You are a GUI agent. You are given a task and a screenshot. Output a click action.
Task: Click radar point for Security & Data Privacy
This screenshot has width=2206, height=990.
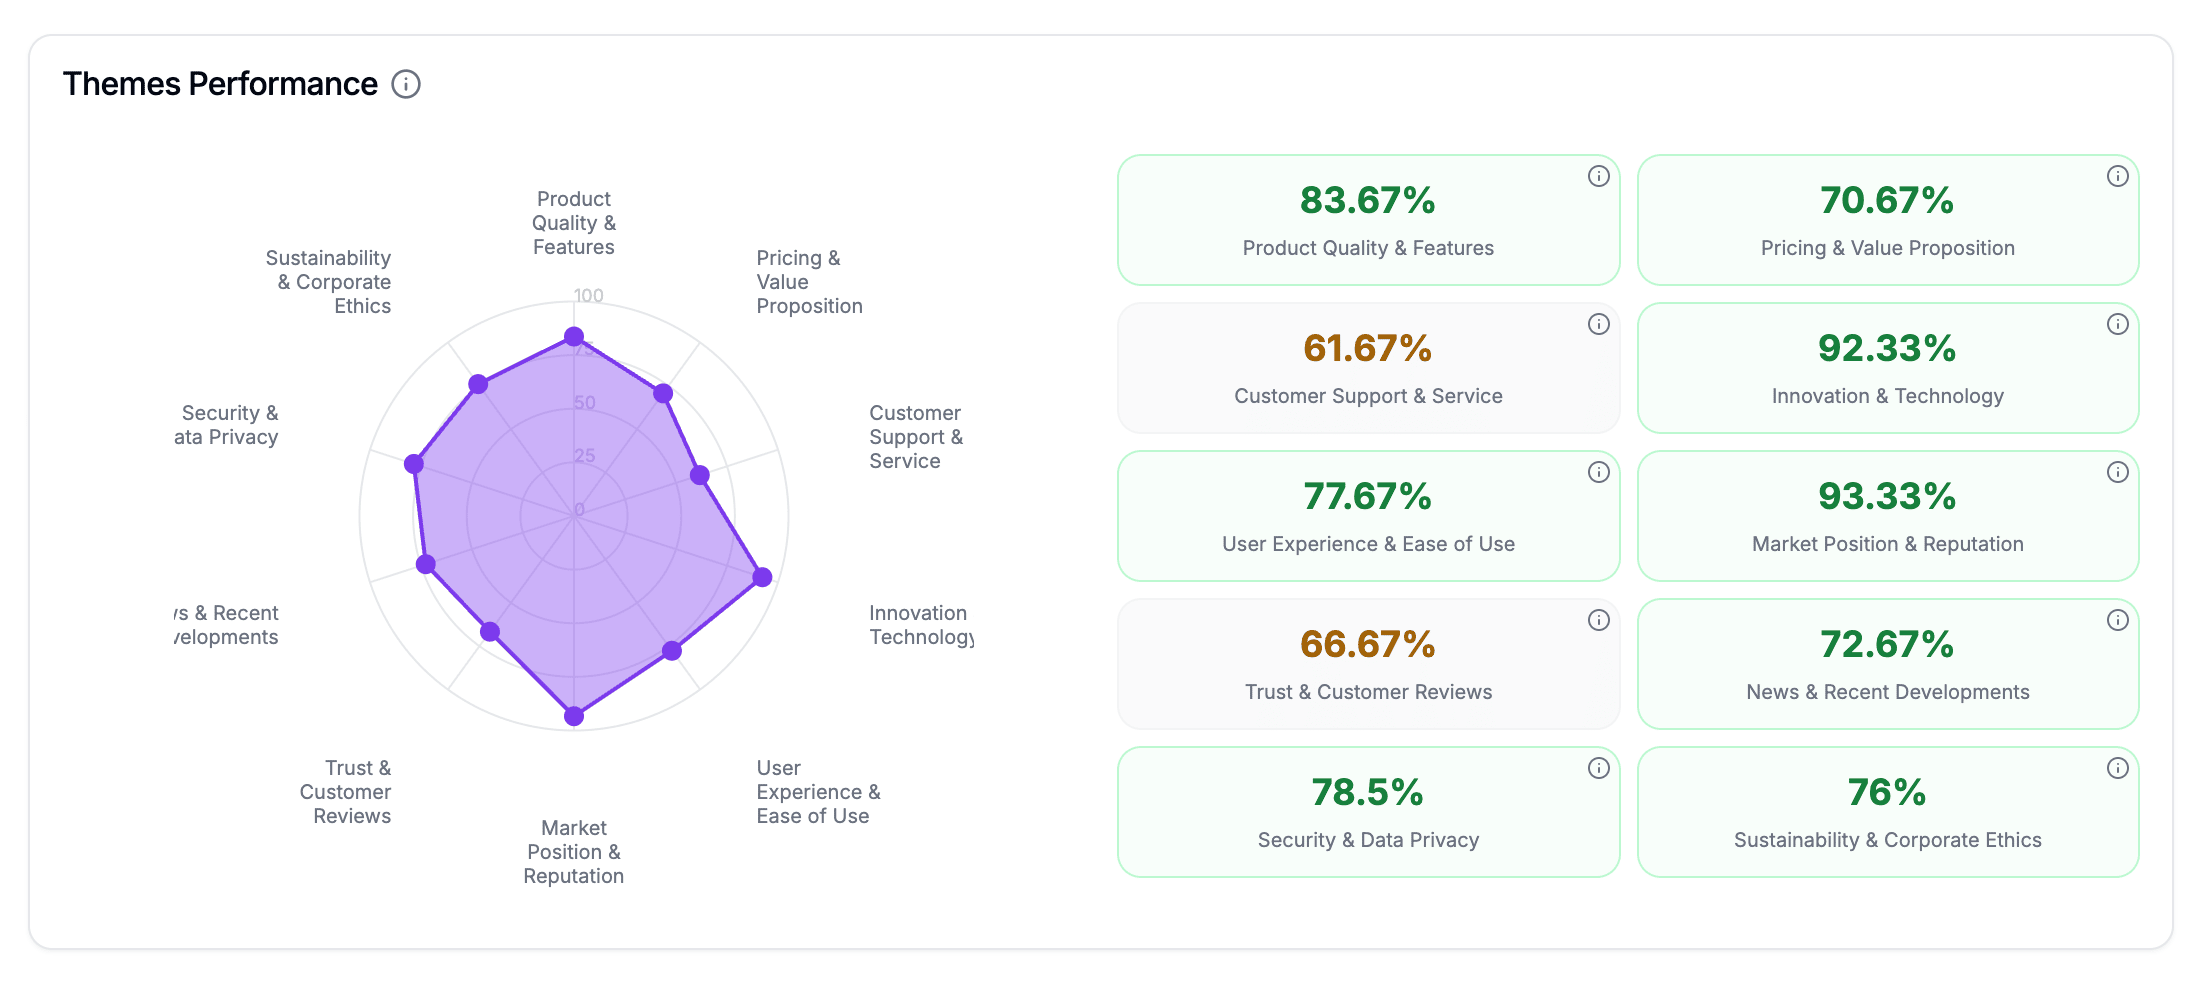[x=414, y=464]
